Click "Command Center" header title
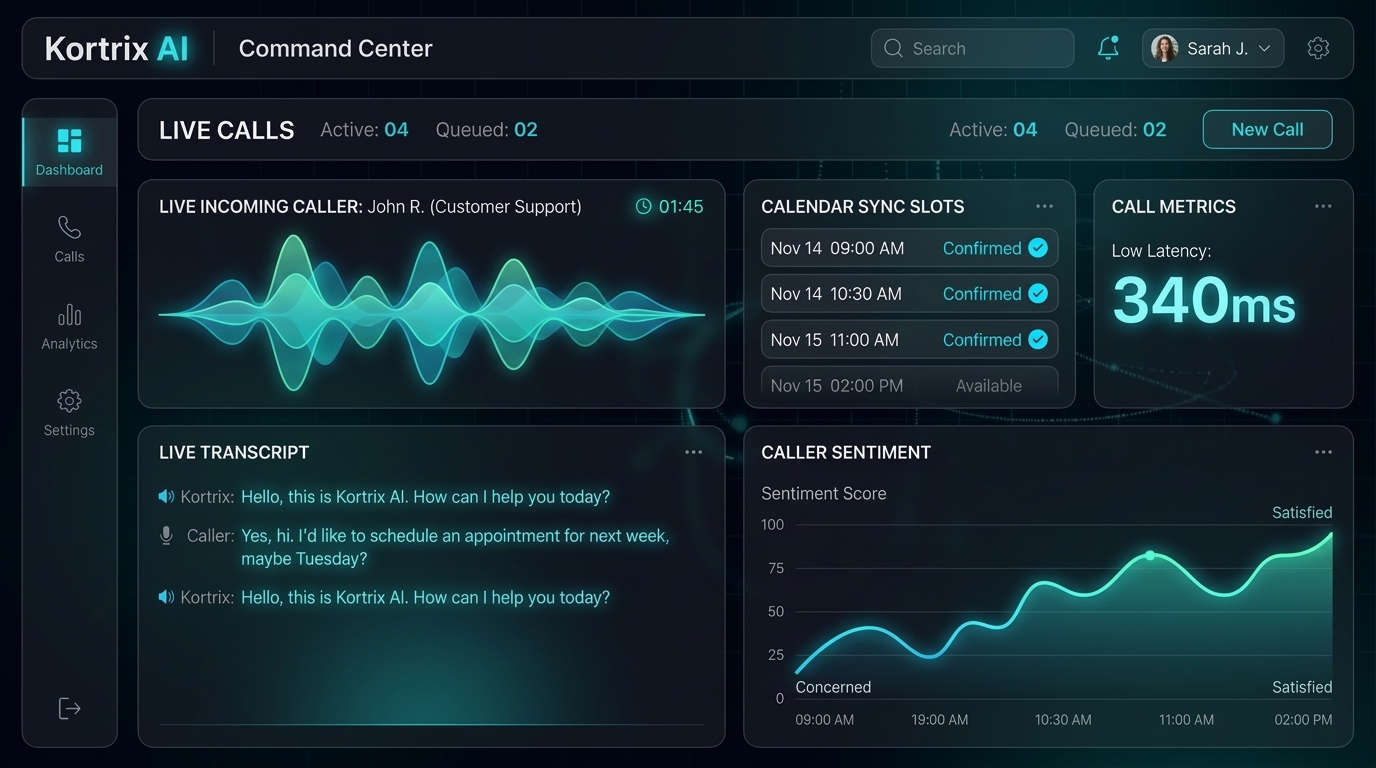The image size is (1376, 768). 335,48
